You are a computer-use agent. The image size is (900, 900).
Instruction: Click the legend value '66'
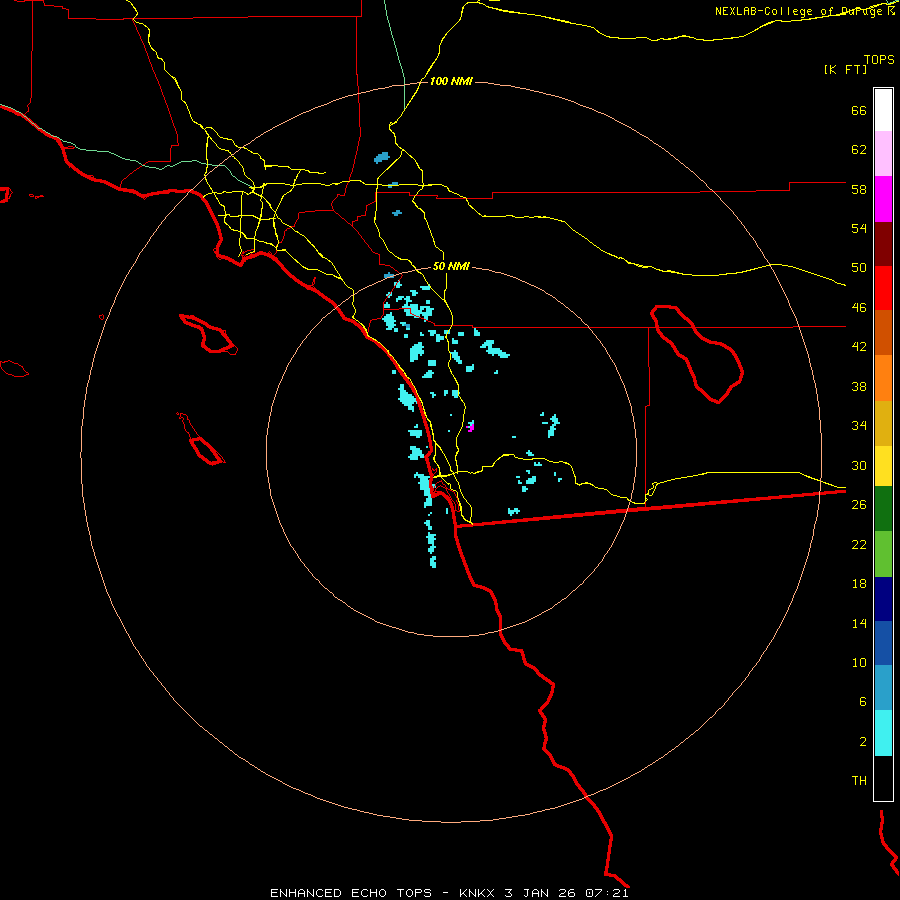click(x=859, y=111)
